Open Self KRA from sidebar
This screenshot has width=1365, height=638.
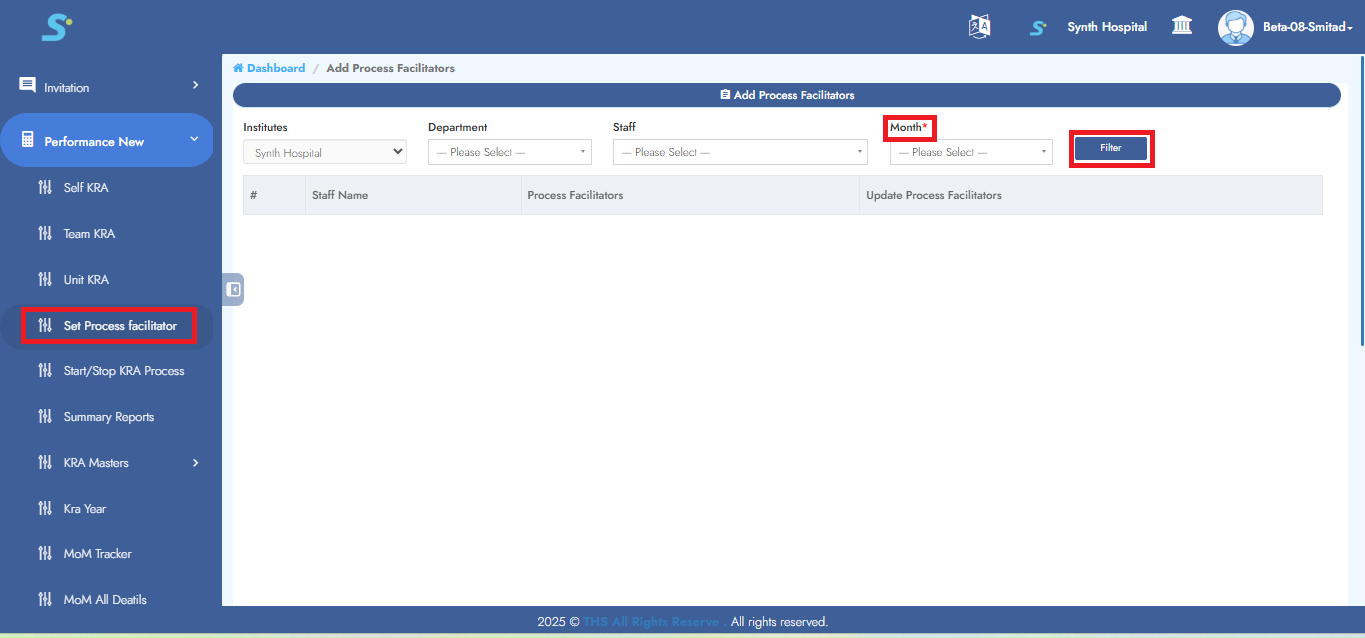tap(86, 188)
